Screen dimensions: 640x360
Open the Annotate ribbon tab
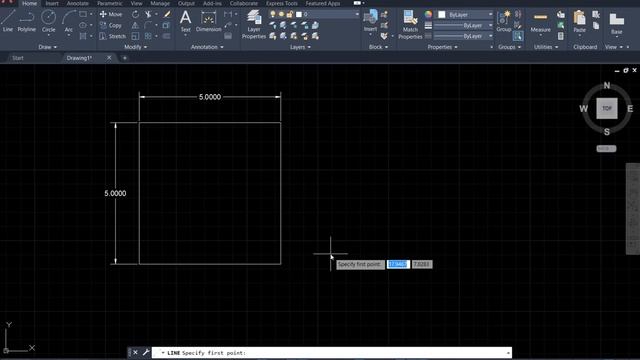click(78, 3)
